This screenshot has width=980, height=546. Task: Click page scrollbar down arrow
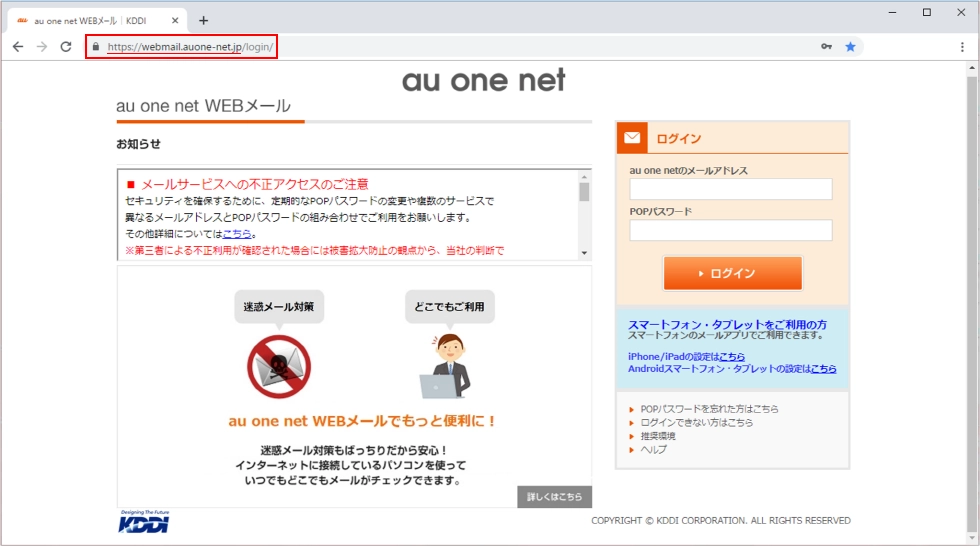972,539
